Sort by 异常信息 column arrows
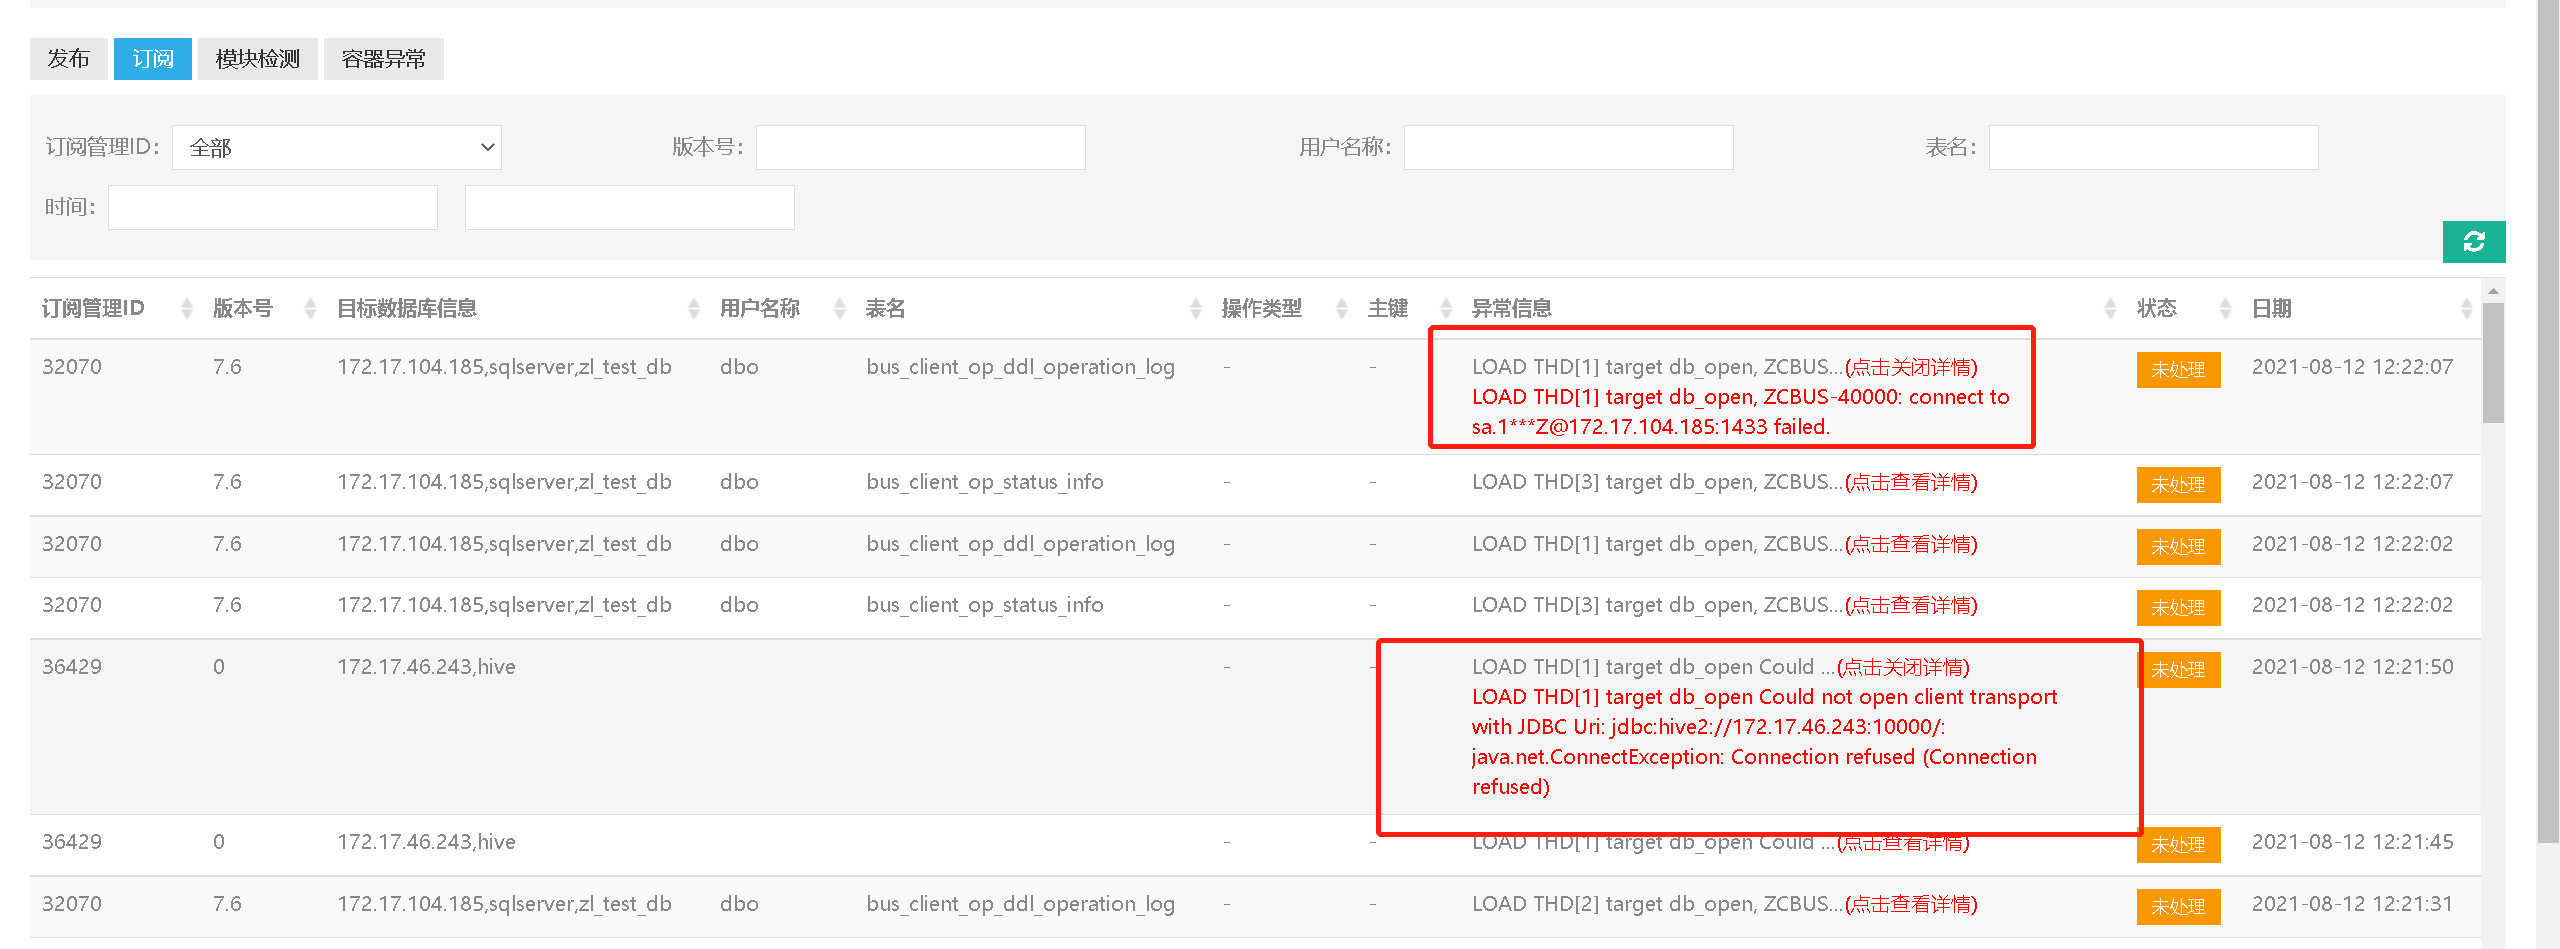The image size is (2560, 949). [2110, 309]
